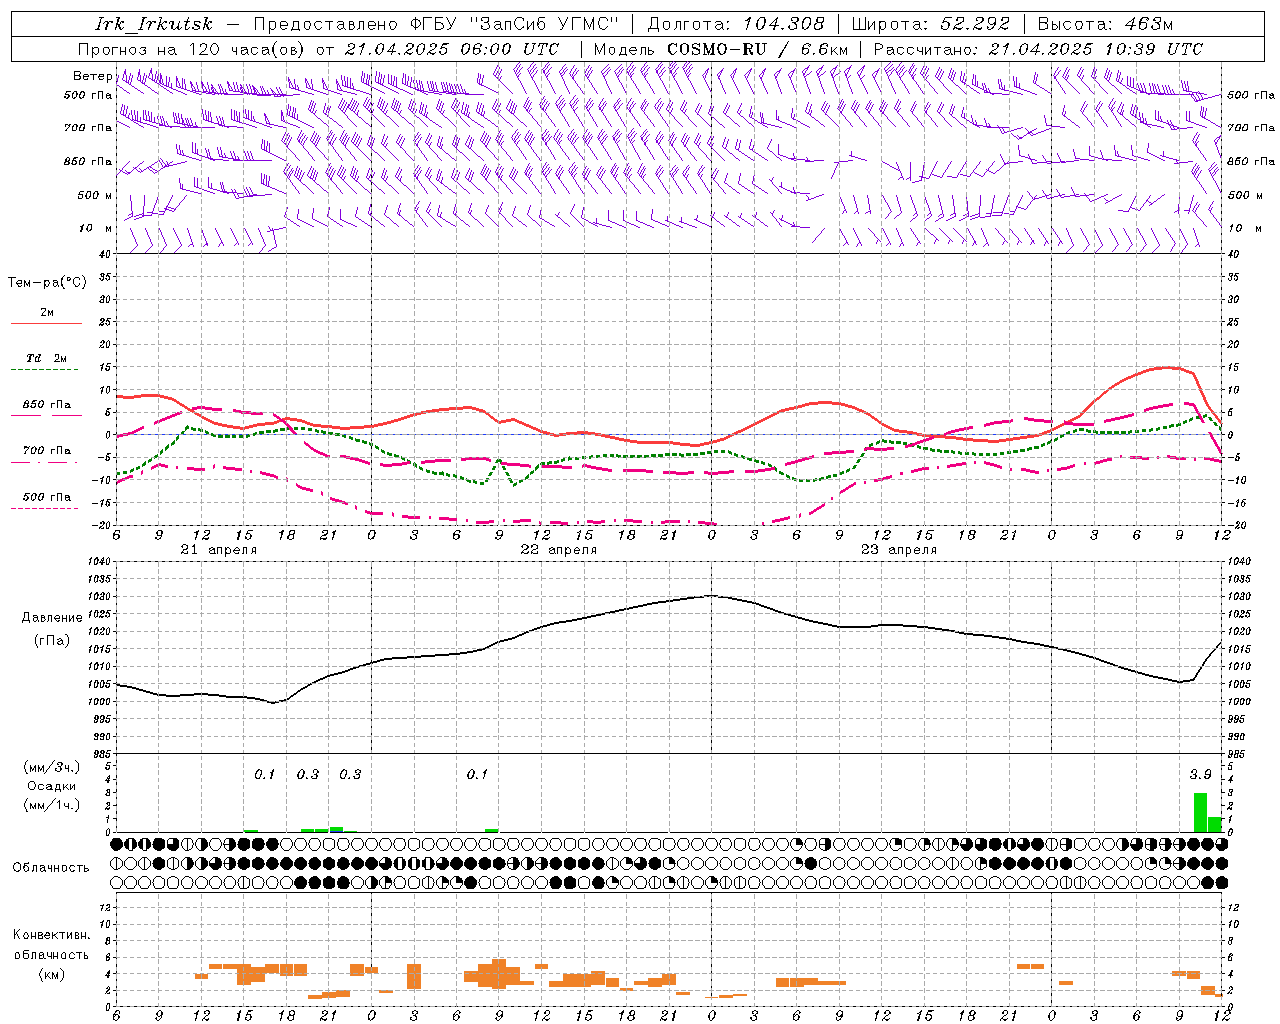Click the "Осадки" precipitation label
This screenshot has height=1024, width=1280.
pos(52,786)
